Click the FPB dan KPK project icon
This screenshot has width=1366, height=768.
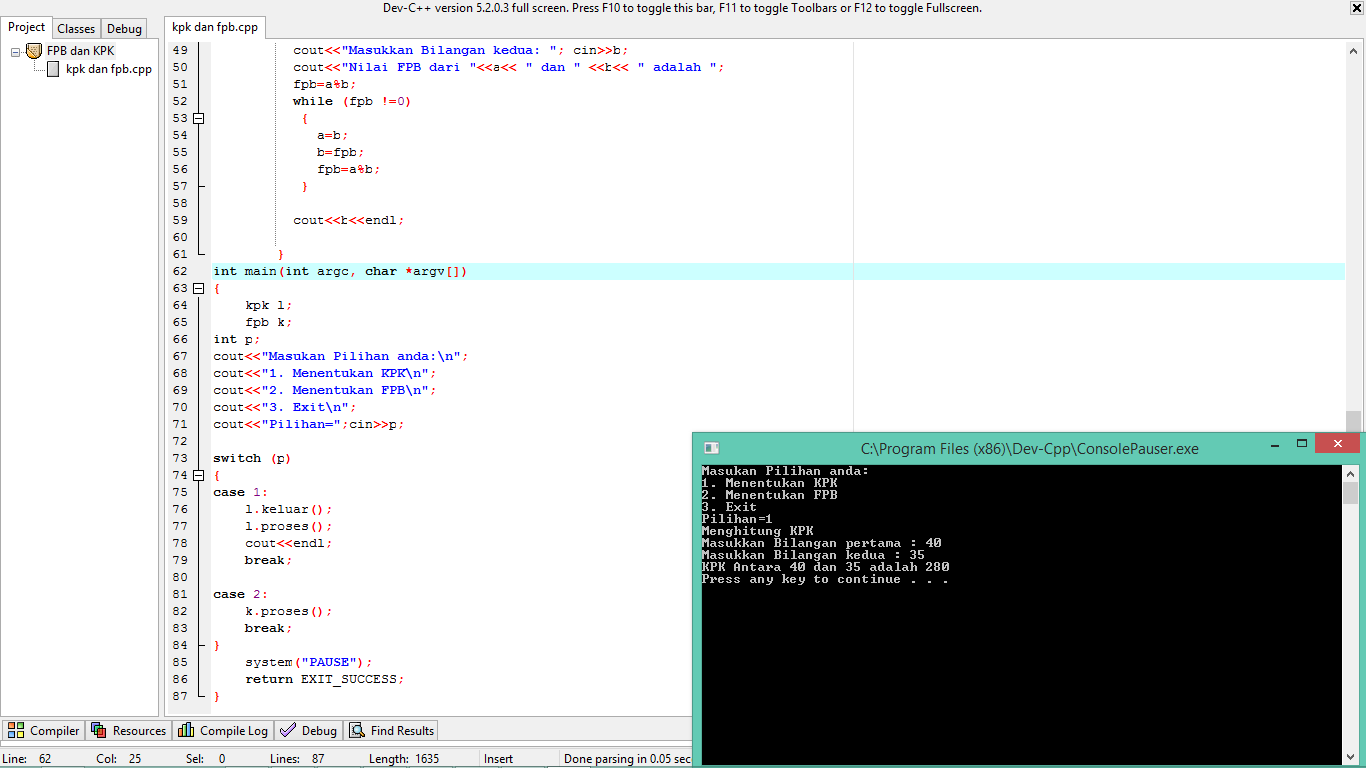pyautogui.click(x=34, y=51)
